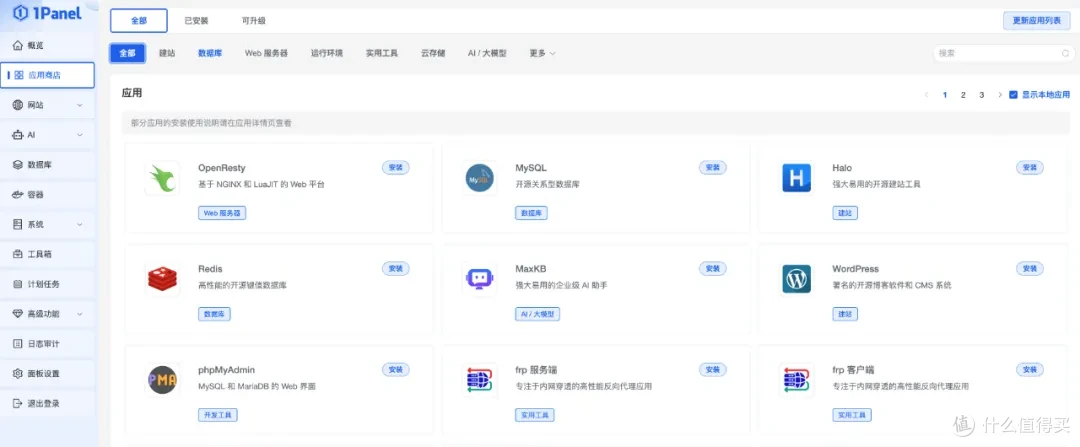The width and height of the screenshot is (1080, 447).
Task: Go to previous page arrow
Action: pyautogui.click(x=926, y=95)
